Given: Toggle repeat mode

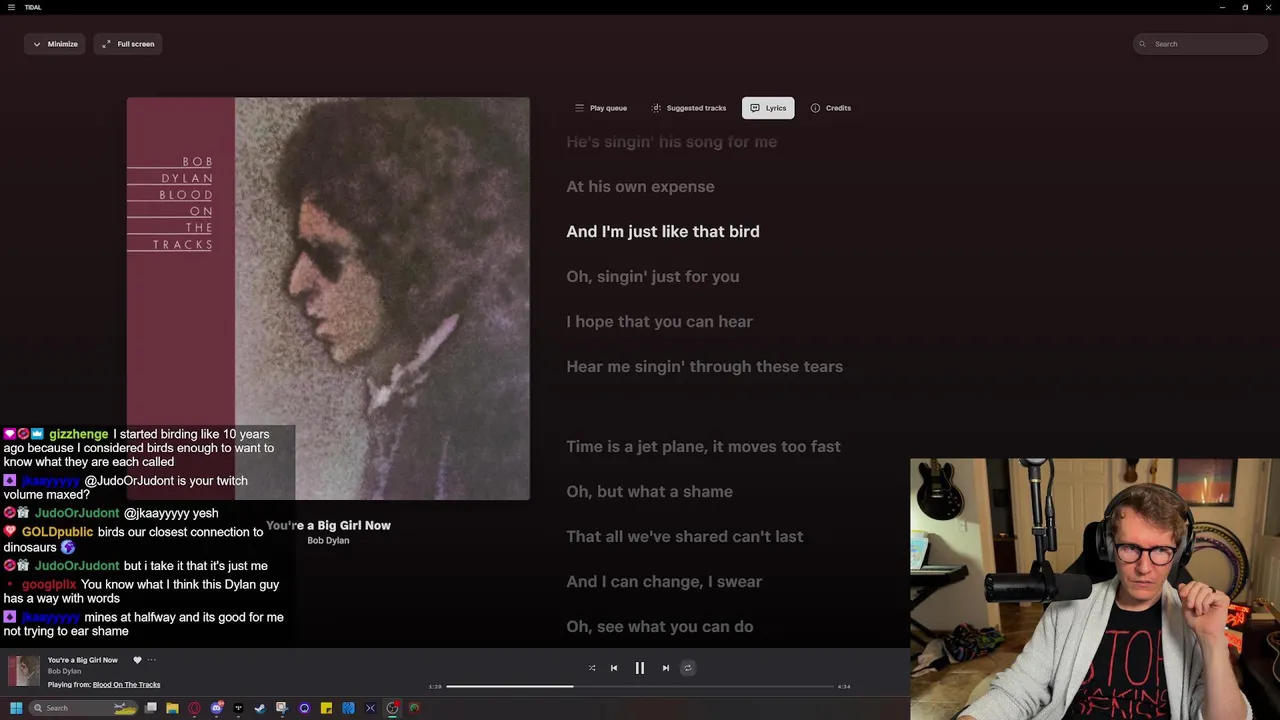Looking at the screenshot, I should [x=687, y=668].
